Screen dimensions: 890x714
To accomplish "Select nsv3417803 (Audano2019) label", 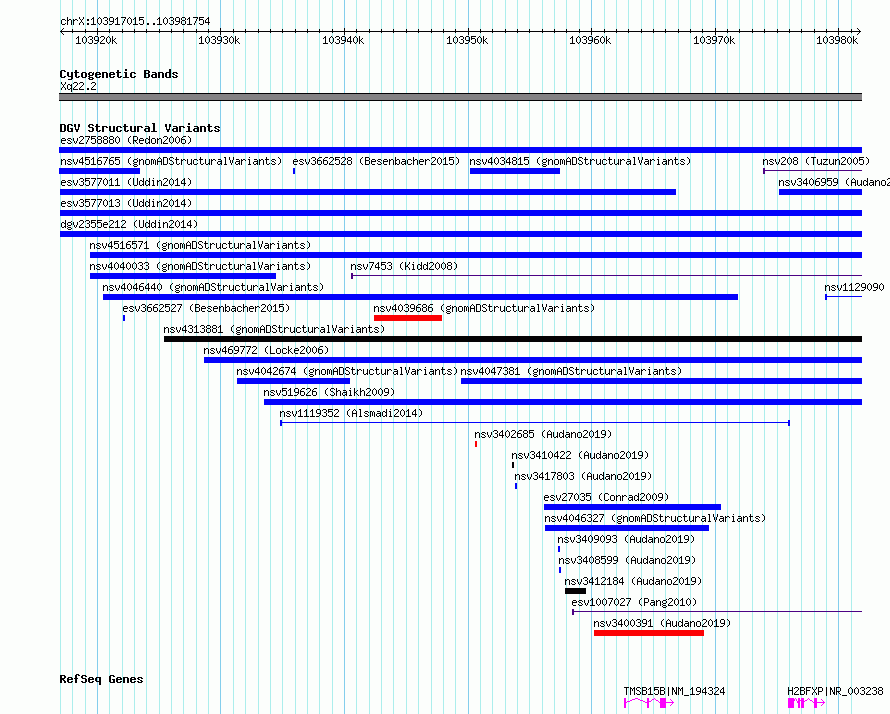I will (583, 476).
